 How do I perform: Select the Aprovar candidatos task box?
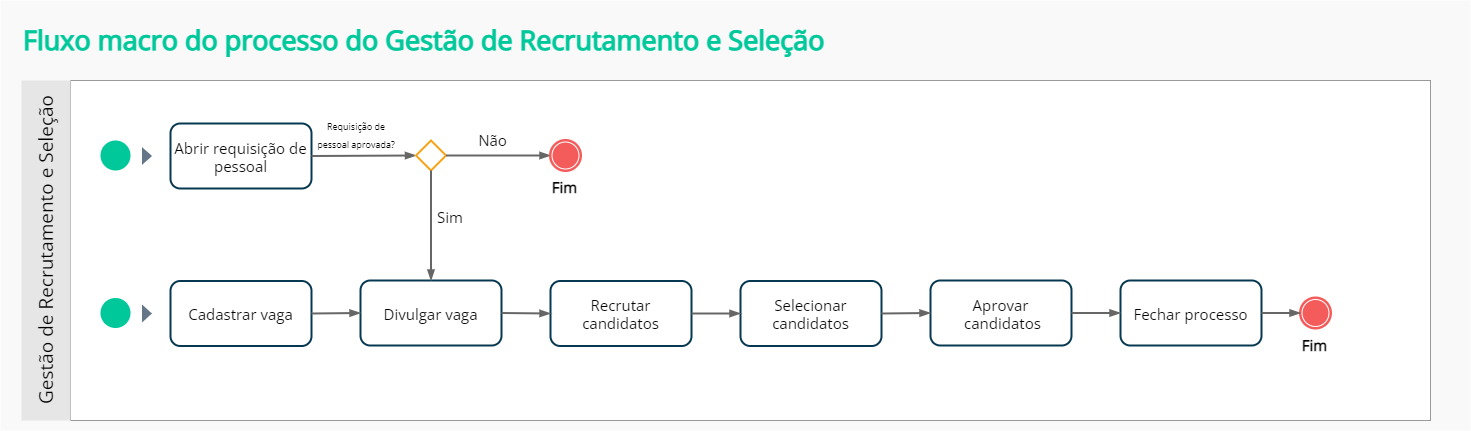pos(1000,314)
